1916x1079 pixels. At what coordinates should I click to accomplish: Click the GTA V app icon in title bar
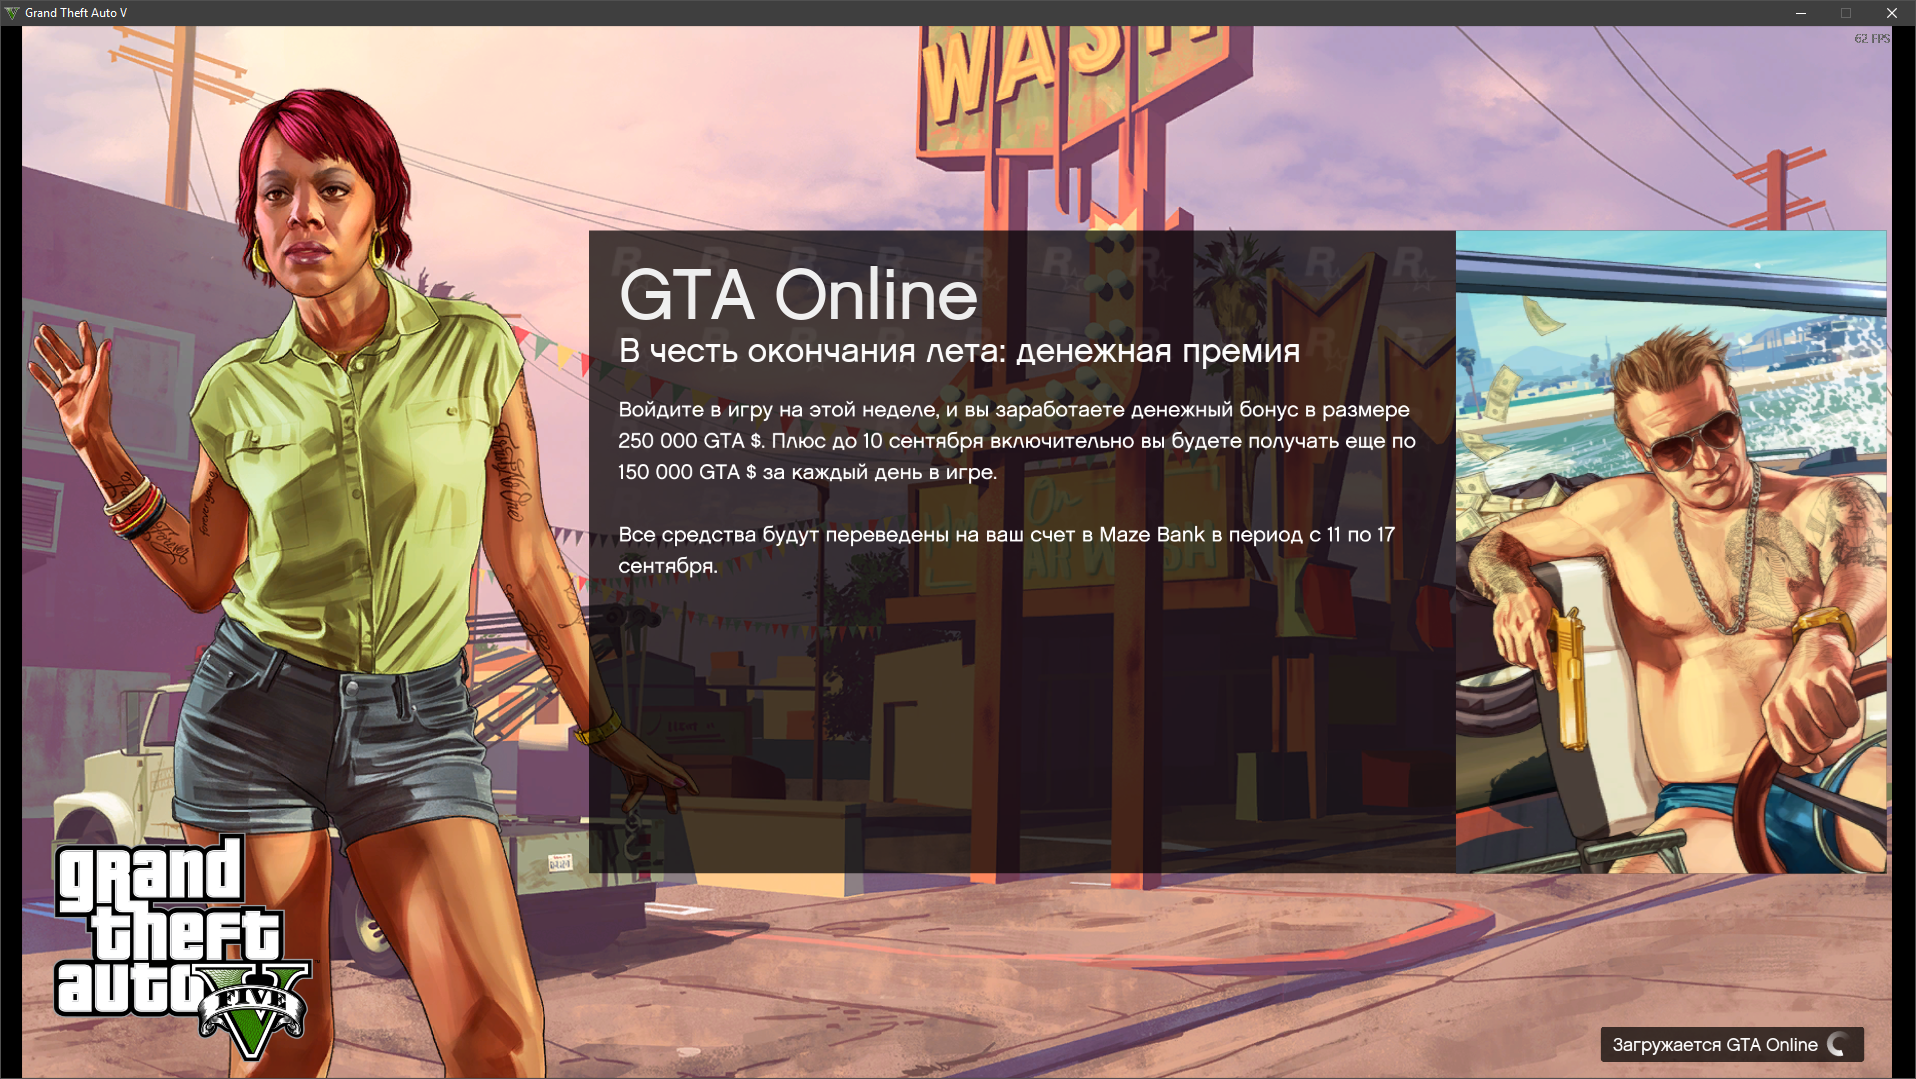12,13
